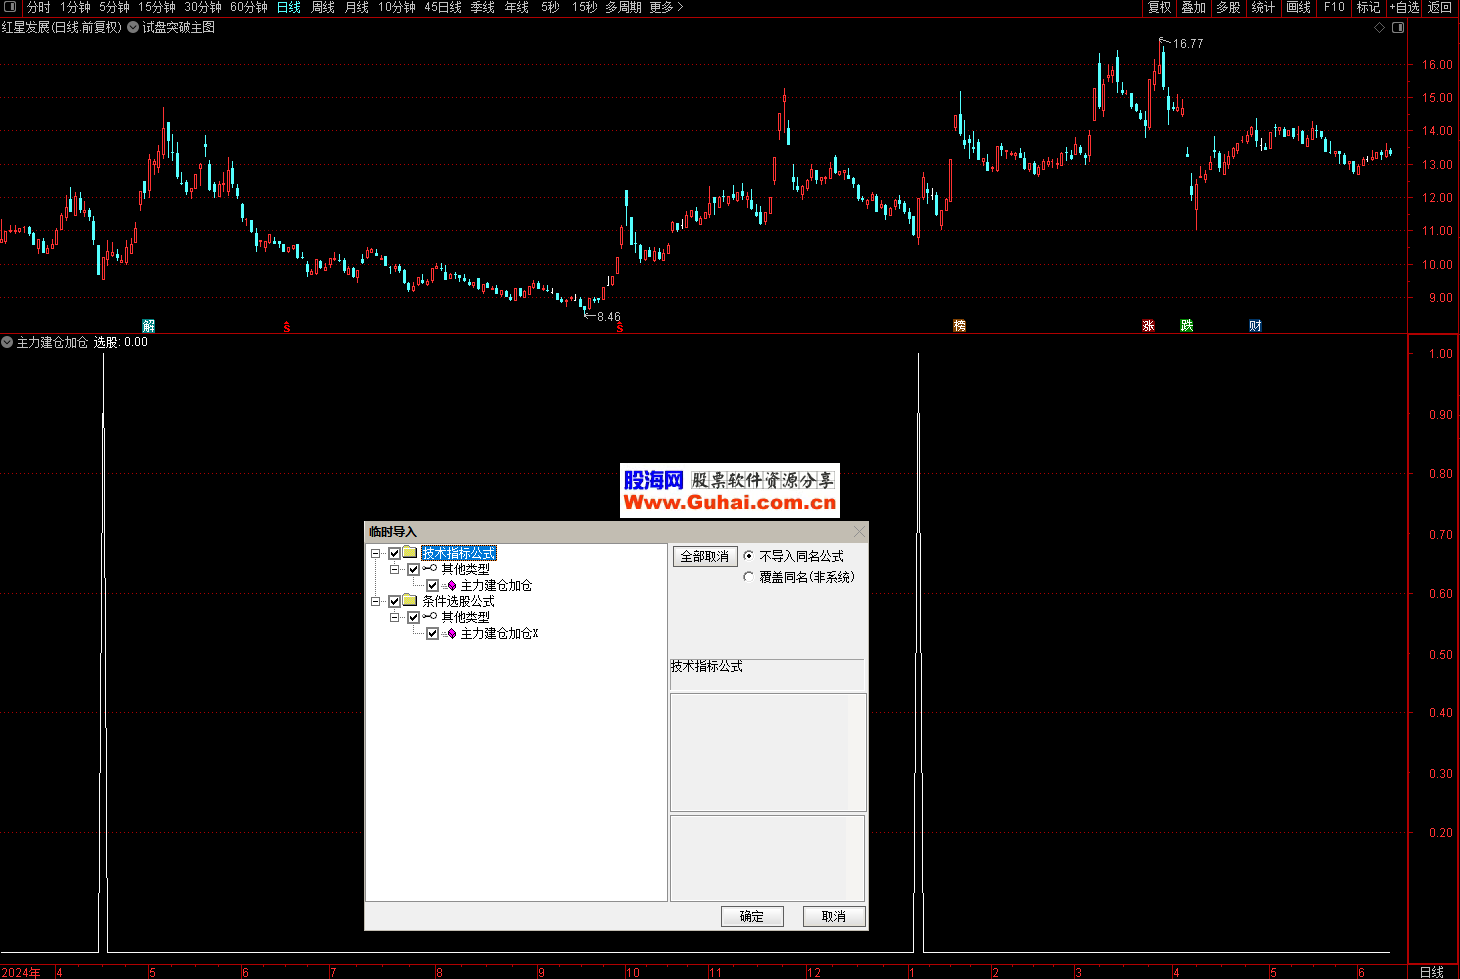Click the 16.77 high price label
The width and height of the screenshot is (1460, 979).
1188,44
